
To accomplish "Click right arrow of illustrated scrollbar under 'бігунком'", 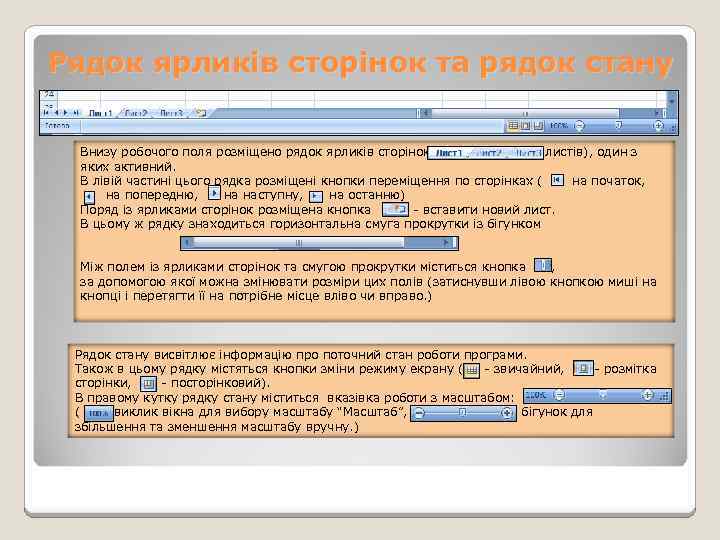I will [446, 242].
